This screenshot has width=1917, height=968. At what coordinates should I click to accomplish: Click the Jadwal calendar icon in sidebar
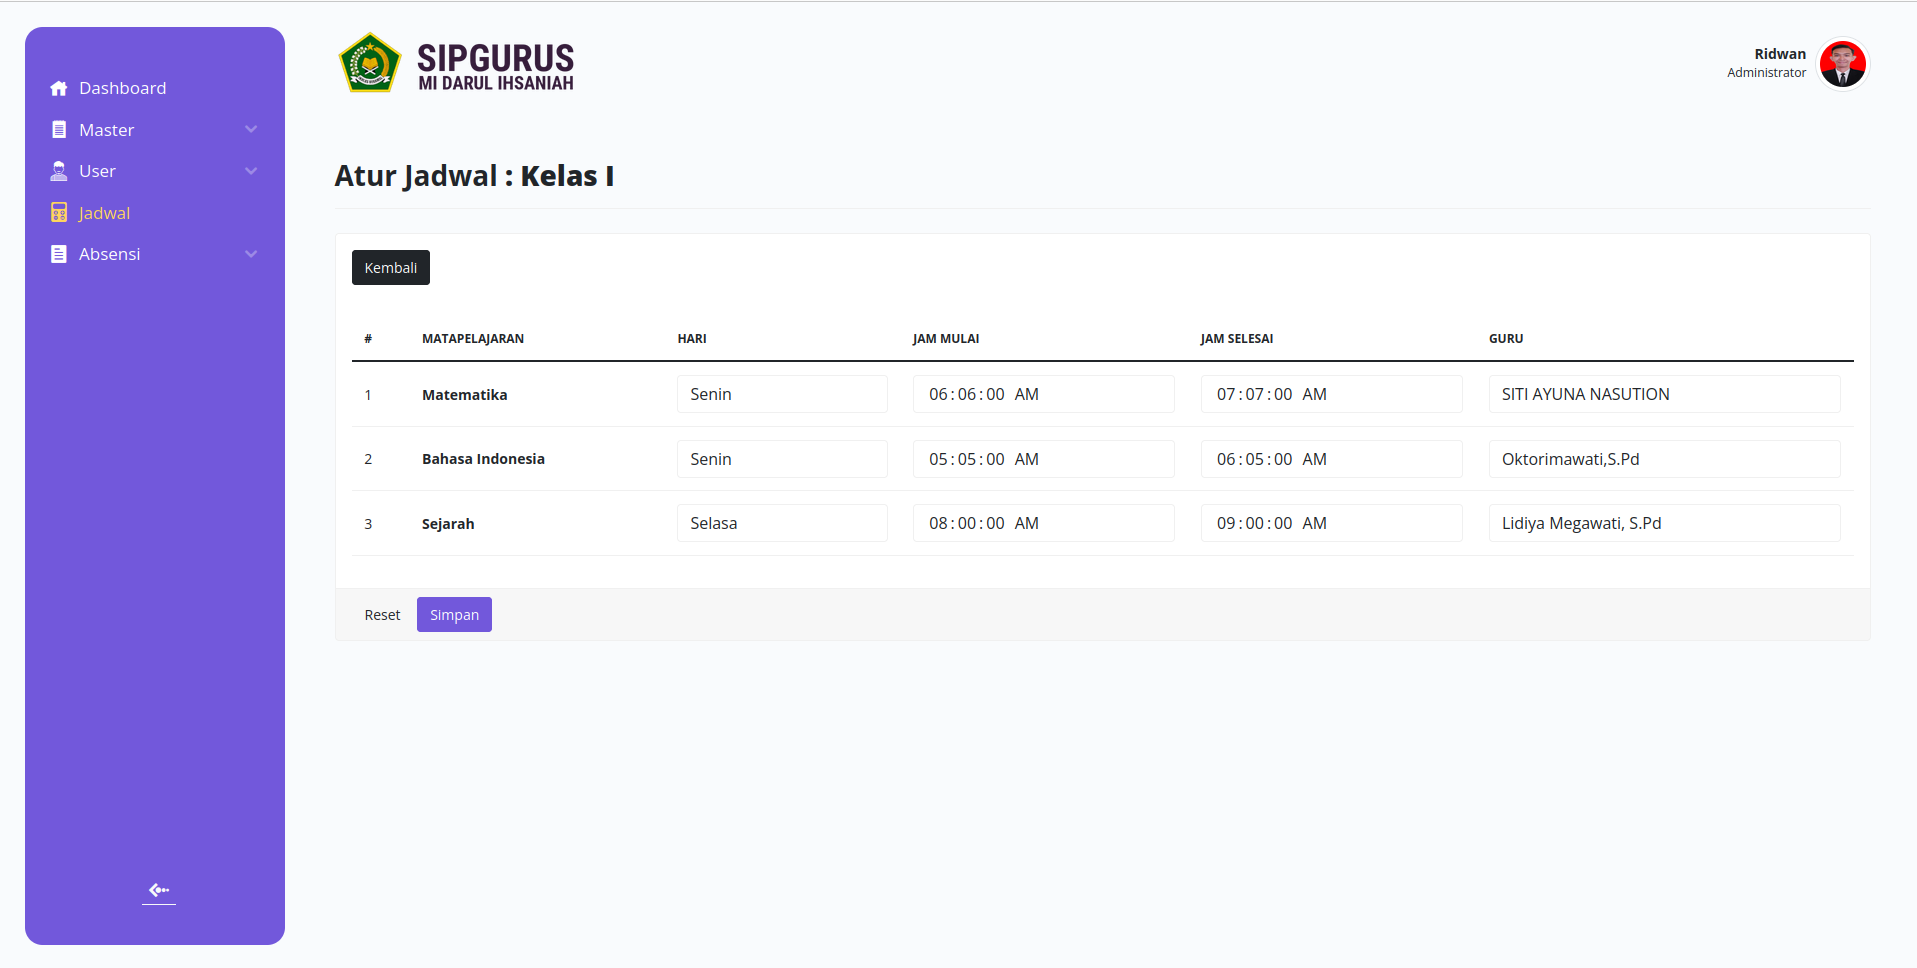click(59, 213)
